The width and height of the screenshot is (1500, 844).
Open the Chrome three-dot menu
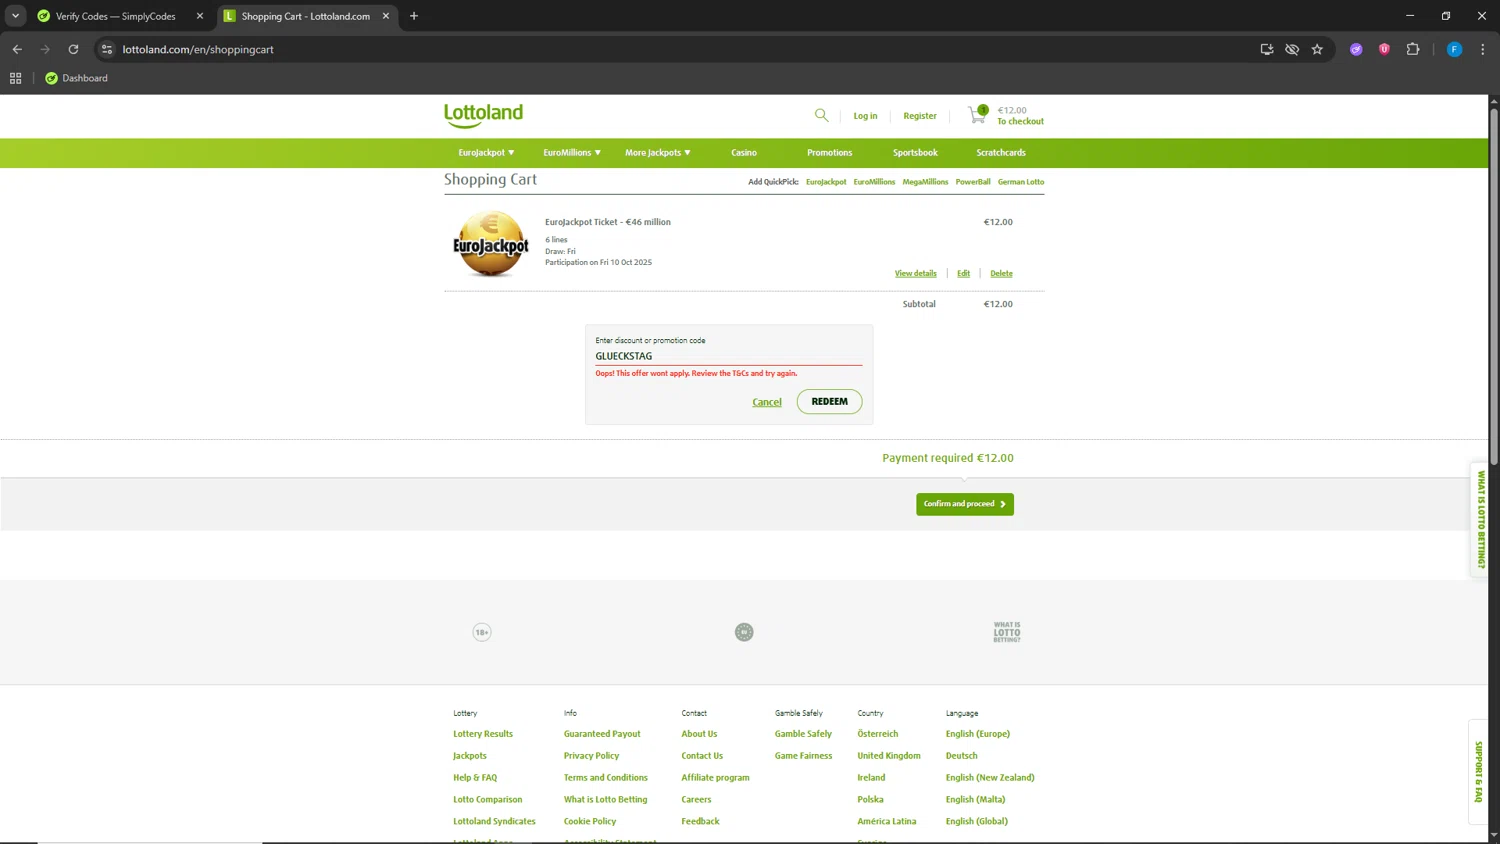click(1482, 49)
